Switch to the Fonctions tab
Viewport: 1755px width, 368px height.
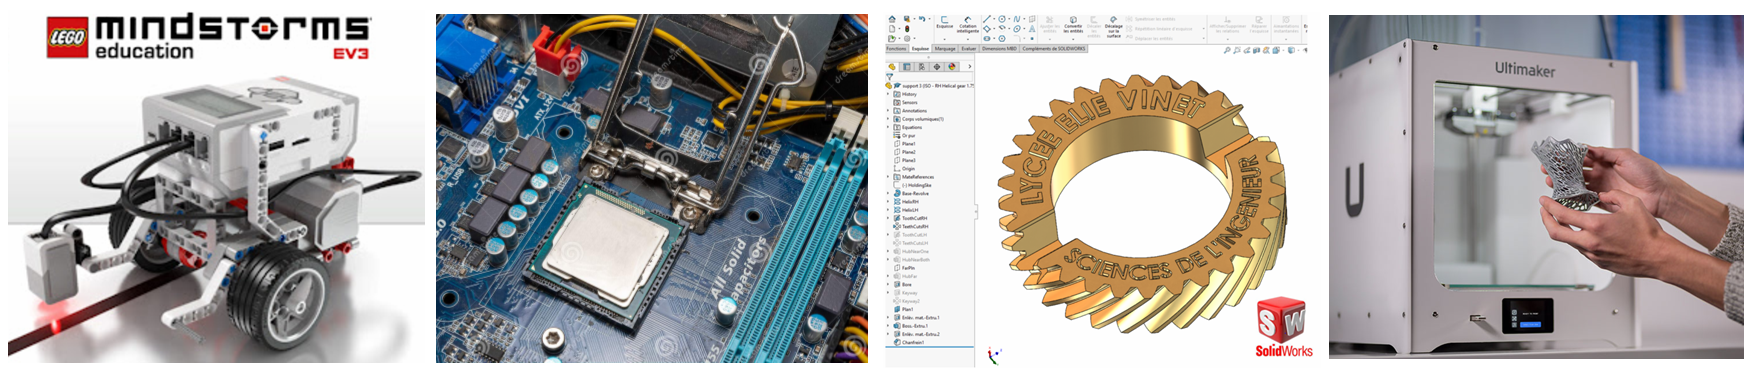(x=896, y=48)
